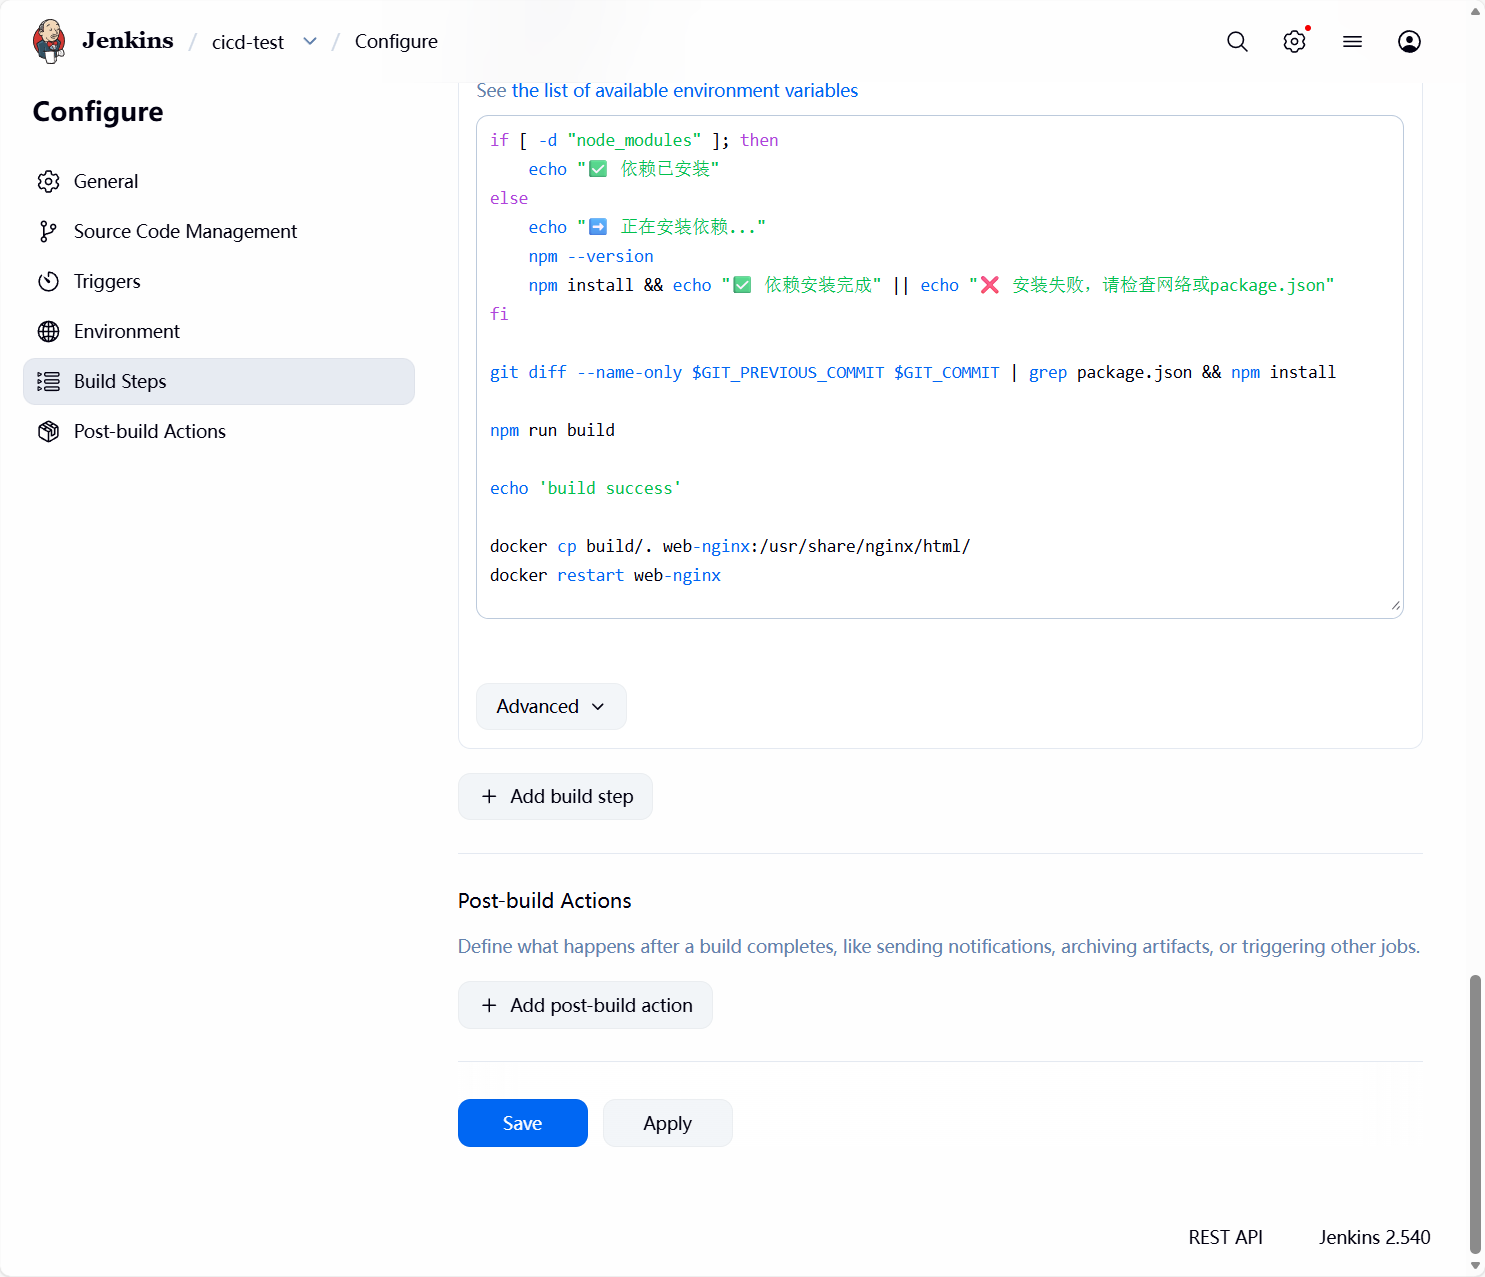Go to Environment section

(219, 331)
